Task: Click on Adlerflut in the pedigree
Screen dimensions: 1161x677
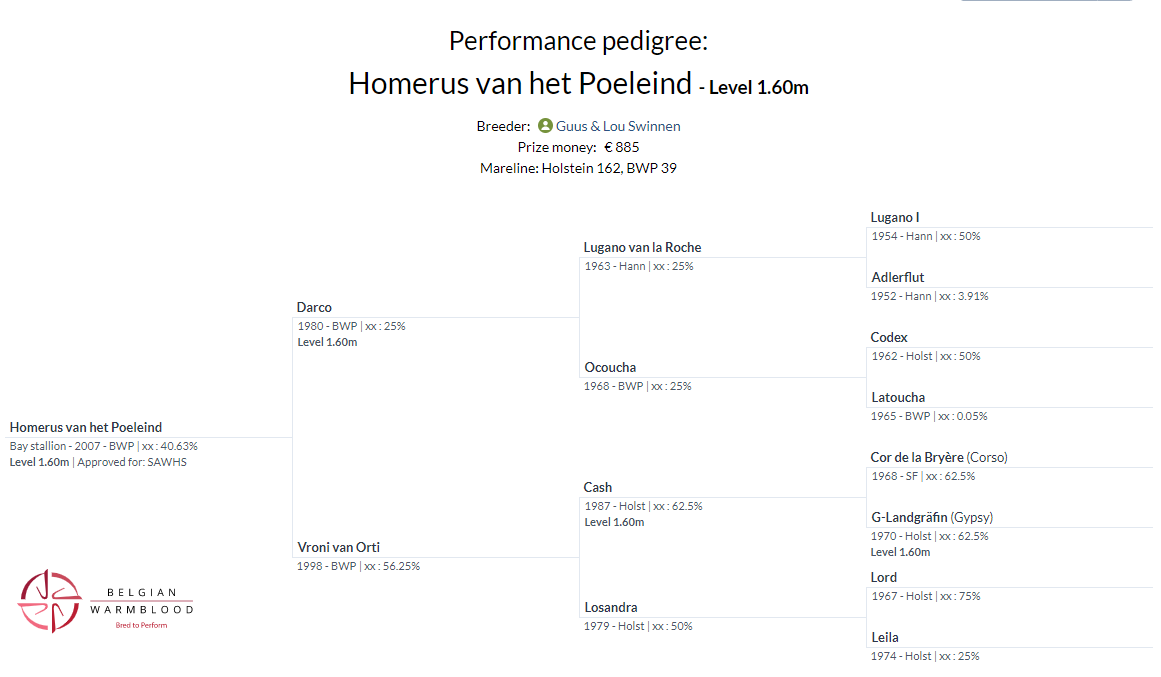Action: click(x=897, y=277)
